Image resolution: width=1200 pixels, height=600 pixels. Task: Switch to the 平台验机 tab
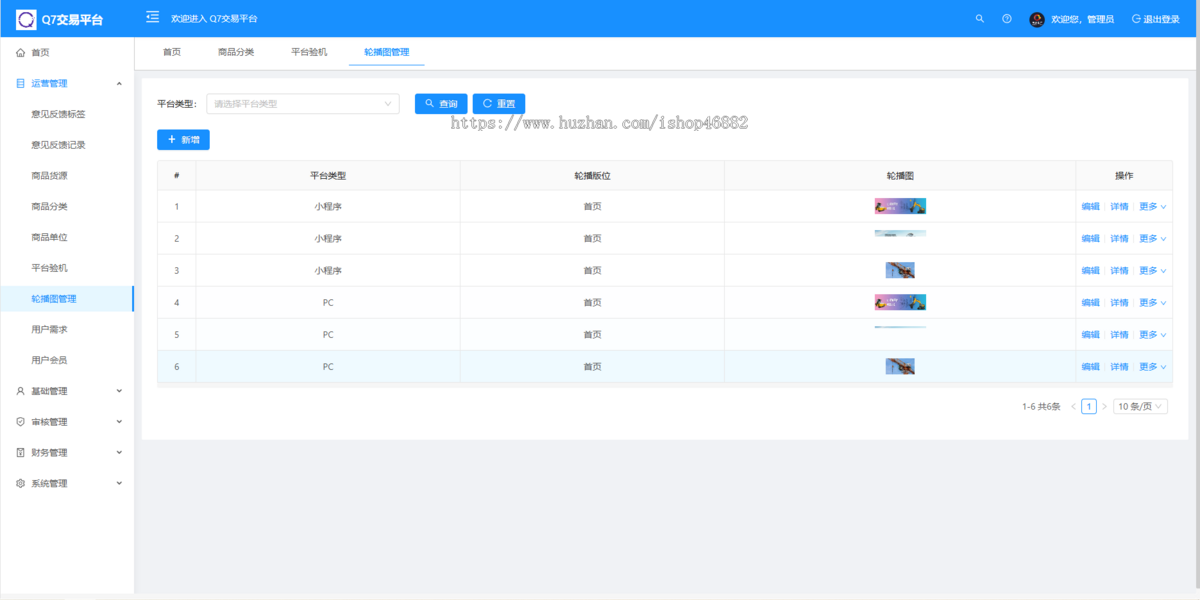point(309,52)
